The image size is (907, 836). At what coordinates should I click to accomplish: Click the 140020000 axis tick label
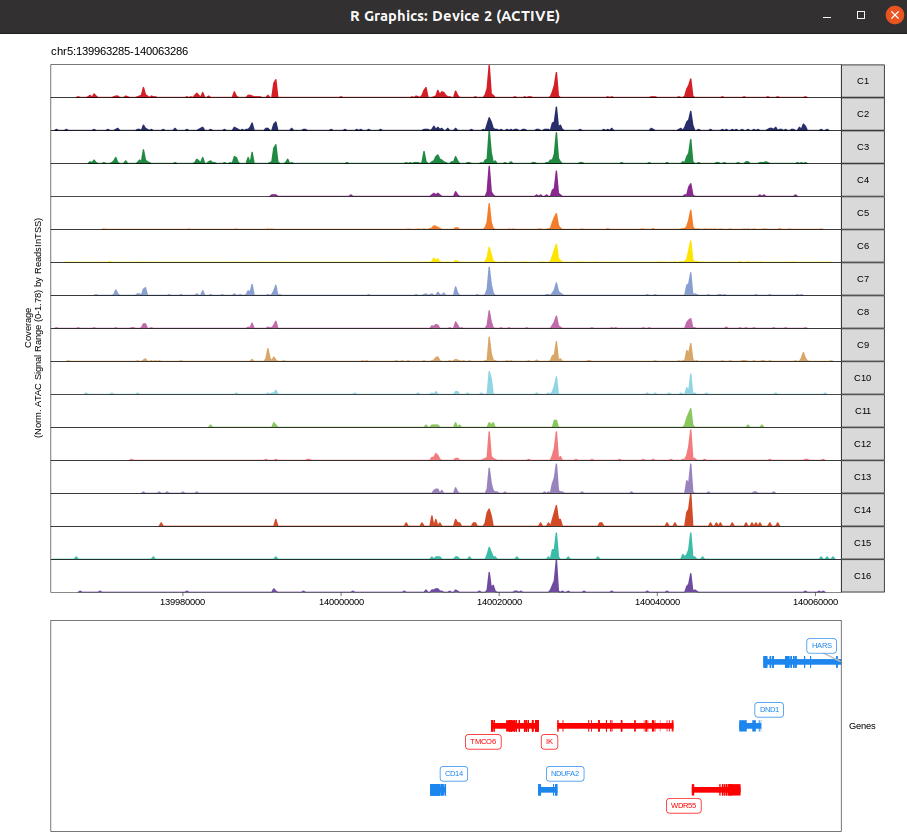[501, 603]
